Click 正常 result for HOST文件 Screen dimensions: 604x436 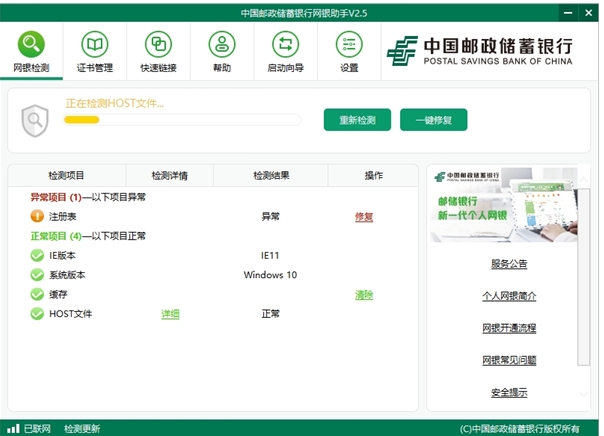[270, 314]
